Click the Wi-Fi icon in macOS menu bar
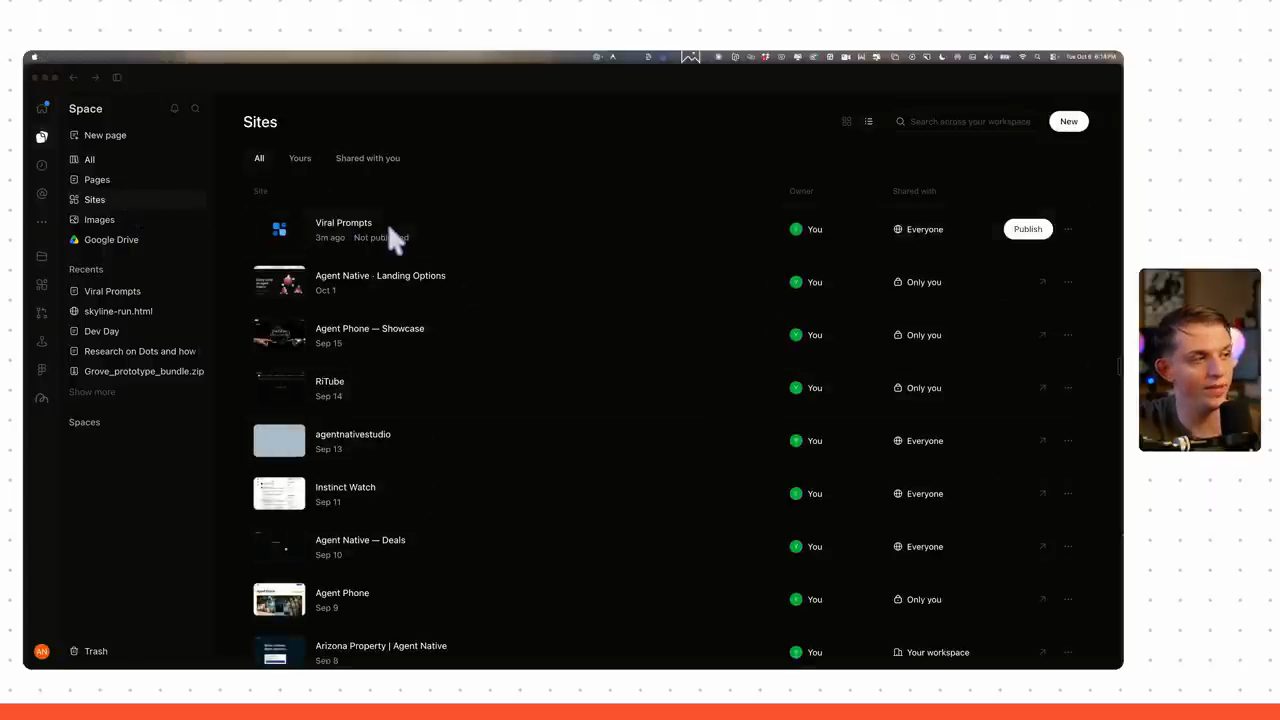Viewport: 1280px width, 720px height. (x=1022, y=57)
